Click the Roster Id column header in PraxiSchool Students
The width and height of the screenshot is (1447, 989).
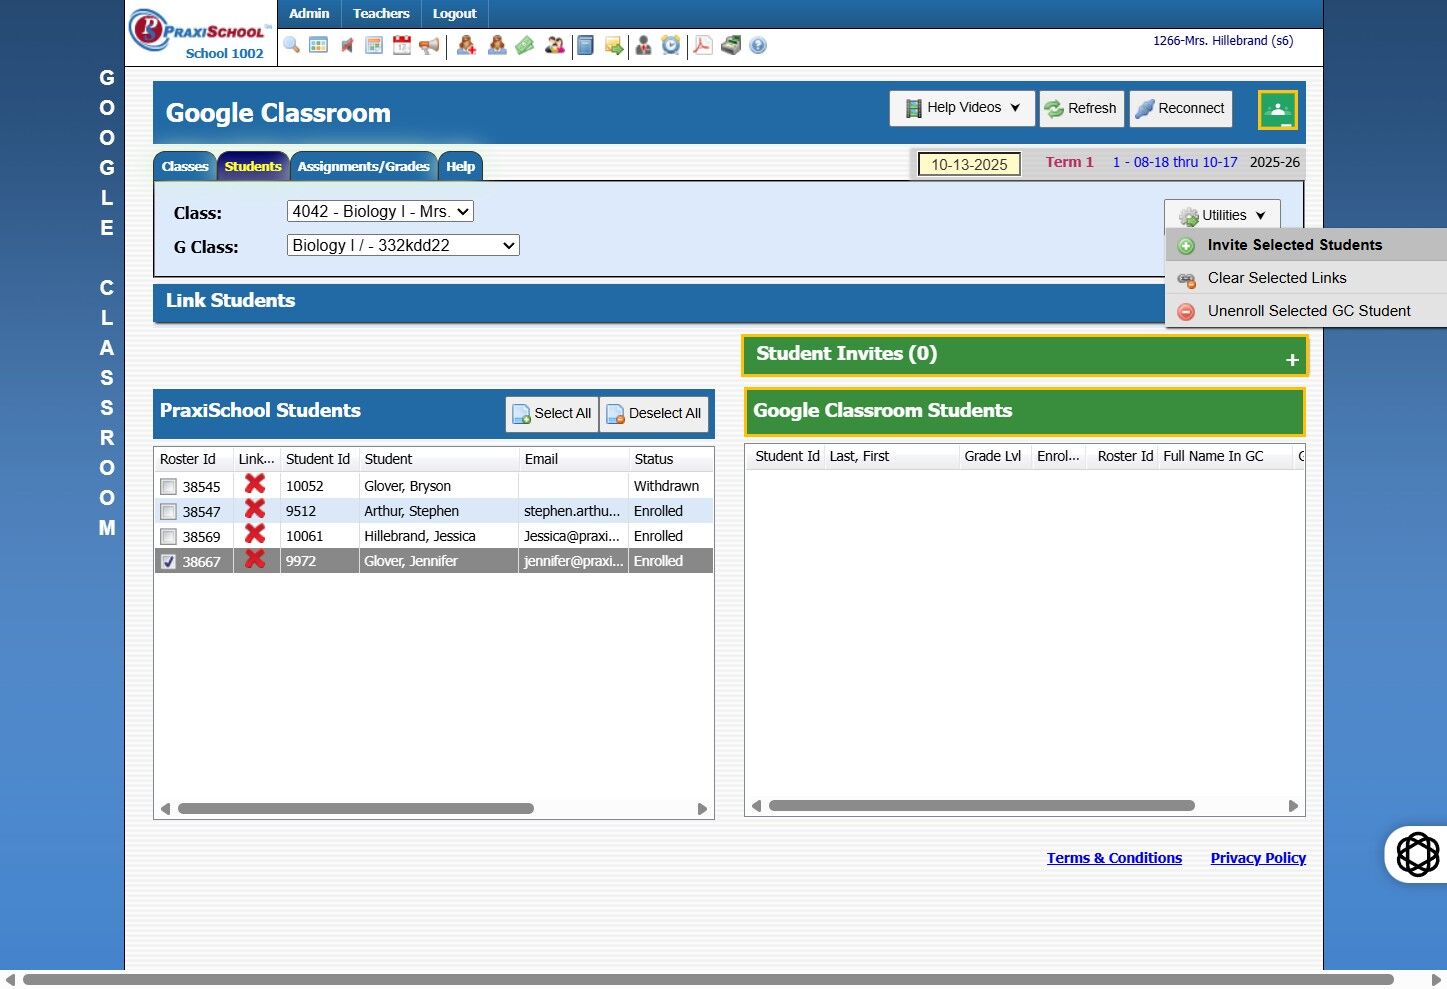coord(188,459)
